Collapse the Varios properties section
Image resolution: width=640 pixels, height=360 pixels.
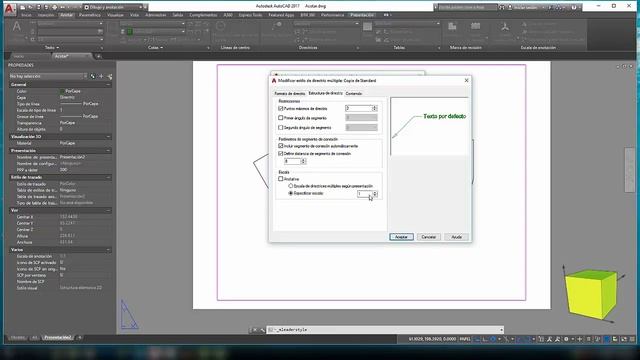coord(108,249)
